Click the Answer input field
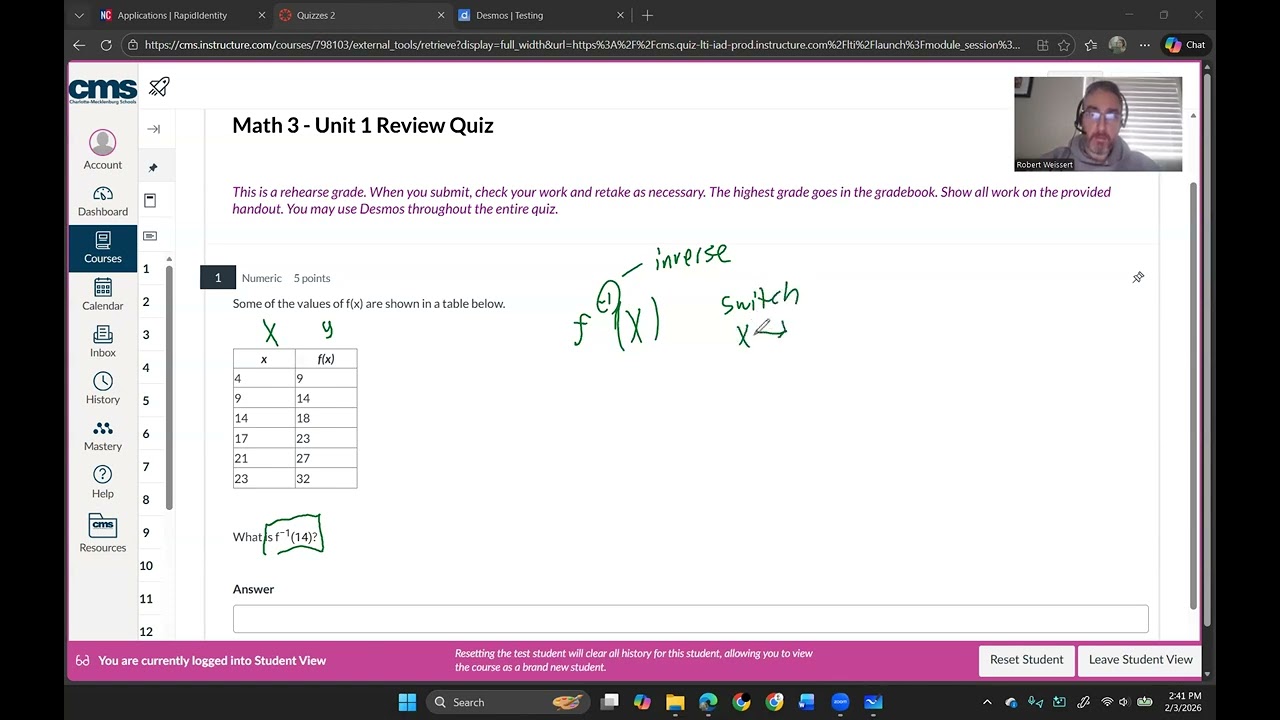Image resolution: width=1280 pixels, height=720 pixels. (x=690, y=619)
